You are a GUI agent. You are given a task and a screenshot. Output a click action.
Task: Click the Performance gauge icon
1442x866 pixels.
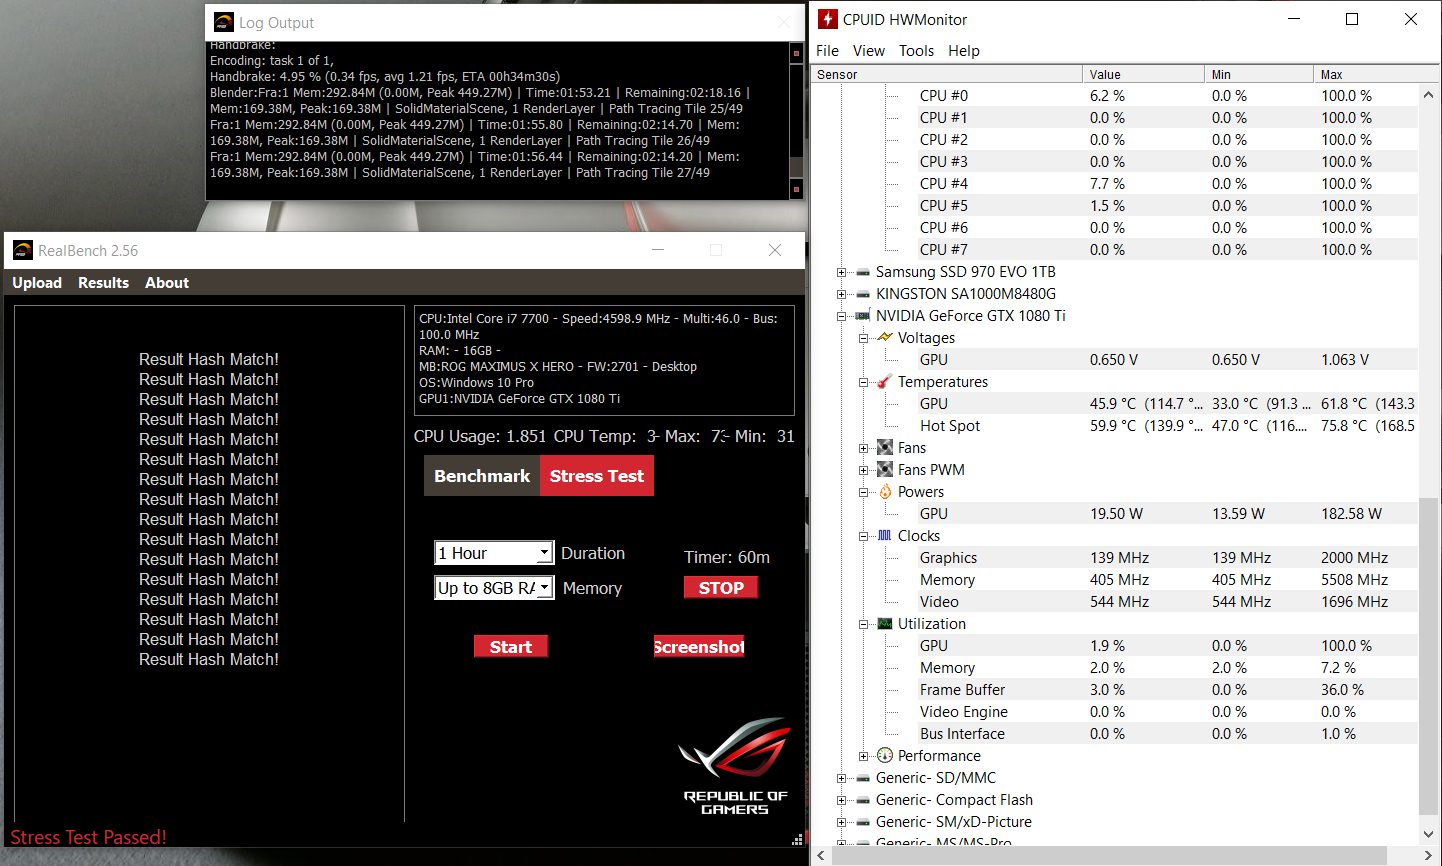point(884,756)
